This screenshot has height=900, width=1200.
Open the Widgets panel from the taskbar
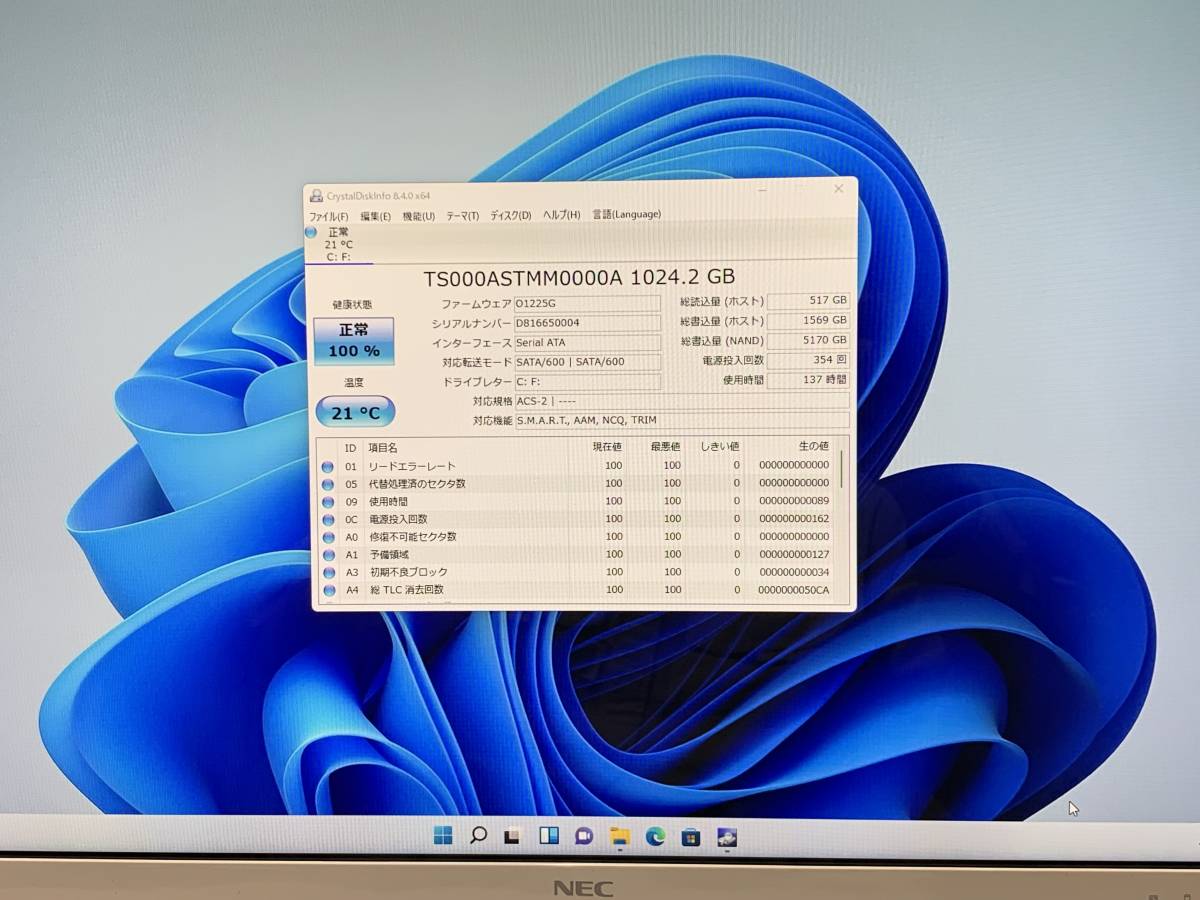[548, 836]
